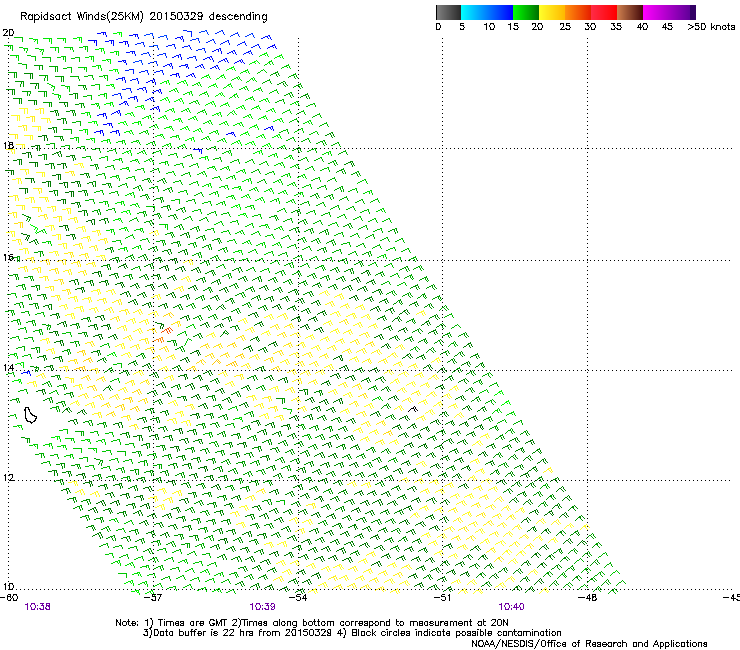Click latitude axis label '10'
This screenshot has width=740, height=650.
(x=8, y=586)
